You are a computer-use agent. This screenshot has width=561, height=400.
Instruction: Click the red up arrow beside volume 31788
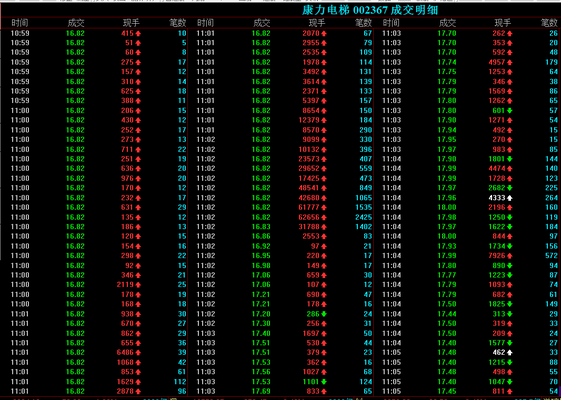point(324,227)
